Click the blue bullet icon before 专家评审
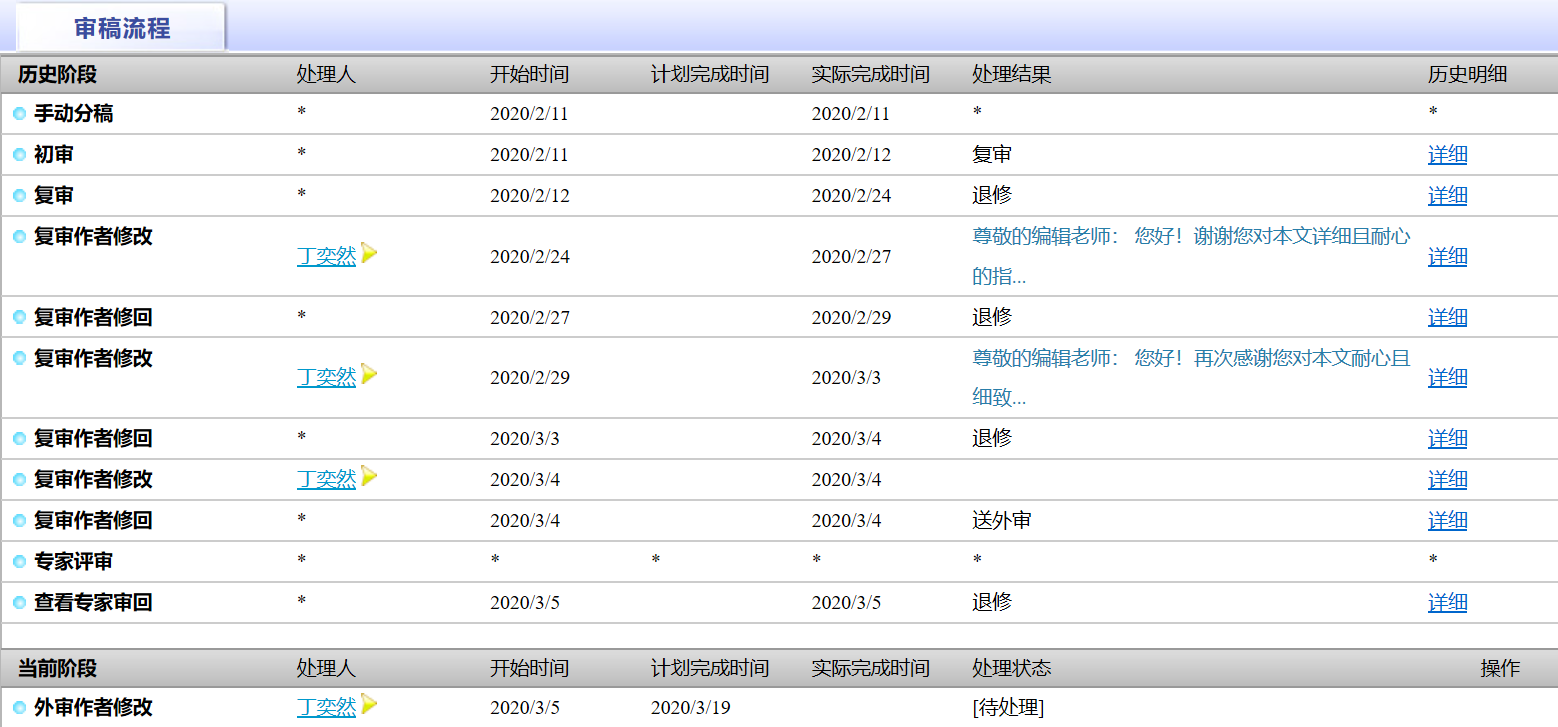Viewport: 1558px width, 727px height. pyautogui.click(x=19, y=562)
